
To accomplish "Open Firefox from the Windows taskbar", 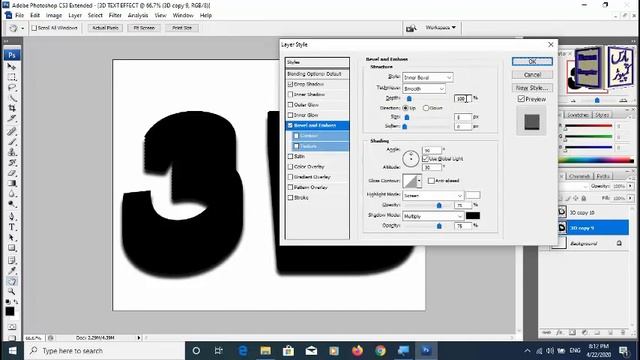I will pyautogui.click(x=358, y=351).
